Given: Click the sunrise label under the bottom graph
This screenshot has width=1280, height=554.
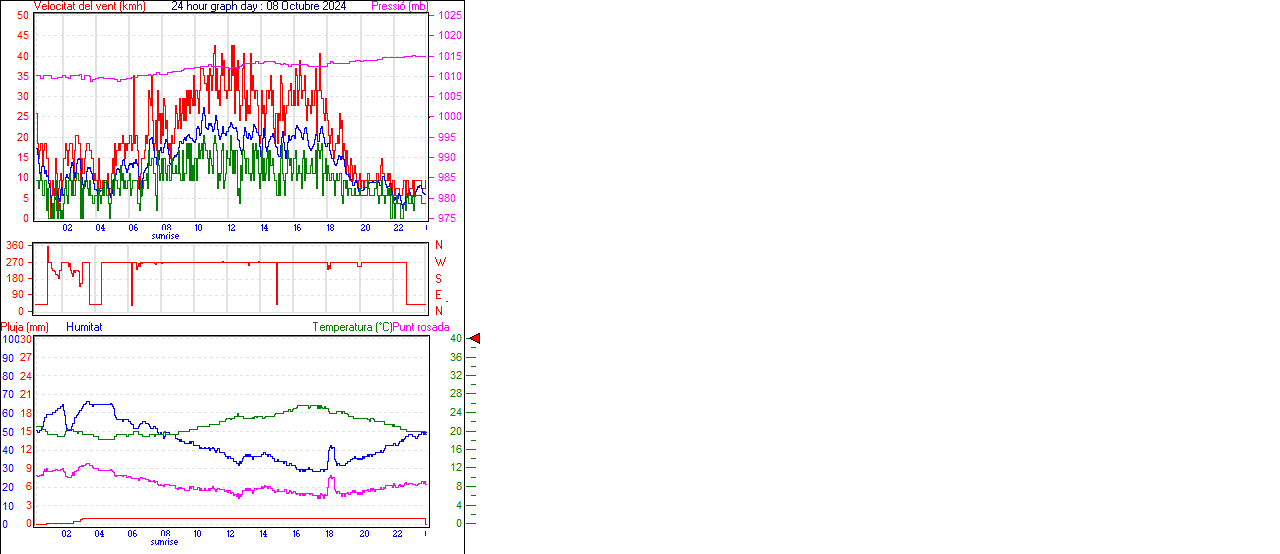Looking at the screenshot, I should coord(165,542).
